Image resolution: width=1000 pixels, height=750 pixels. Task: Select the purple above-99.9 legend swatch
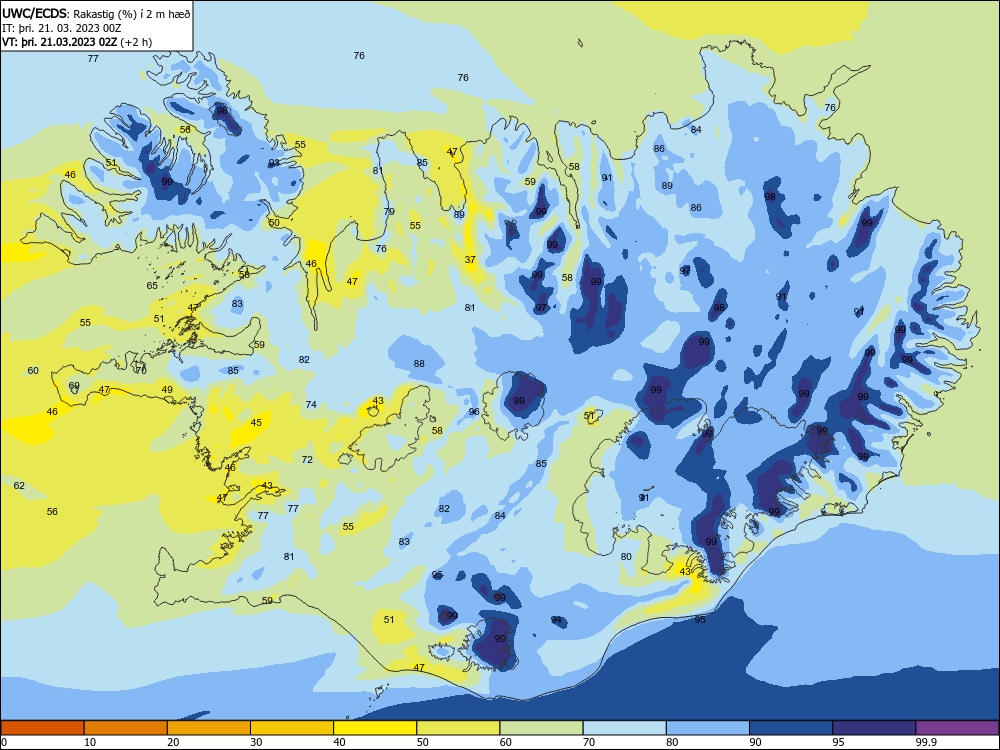click(x=957, y=728)
